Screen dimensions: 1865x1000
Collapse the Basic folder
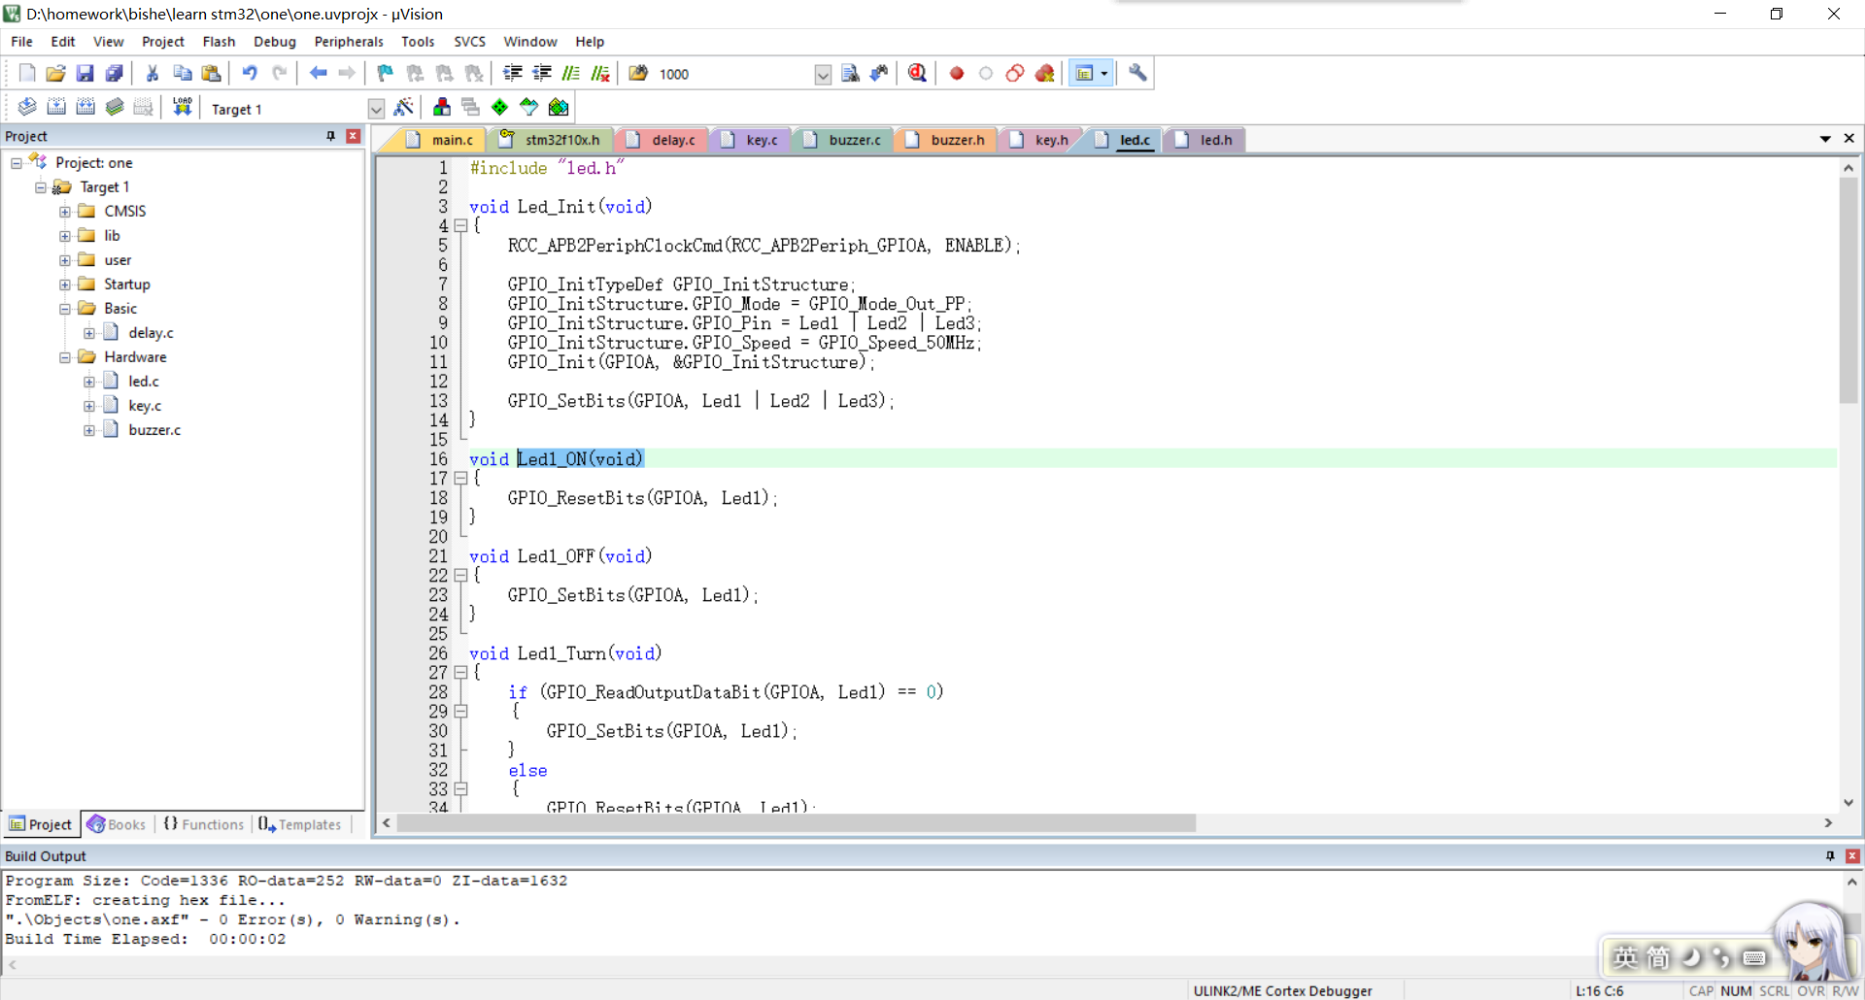(x=65, y=309)
